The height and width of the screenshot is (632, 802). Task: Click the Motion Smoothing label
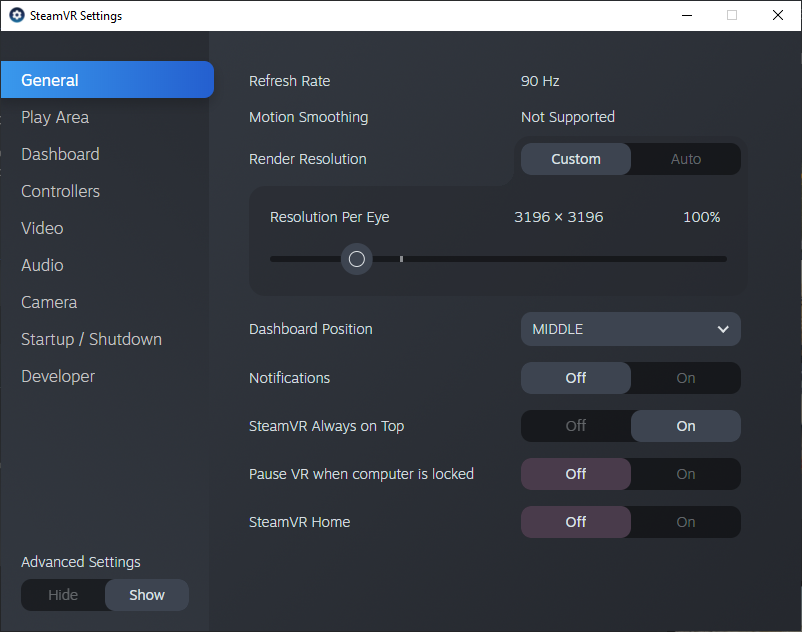(308, 117)
